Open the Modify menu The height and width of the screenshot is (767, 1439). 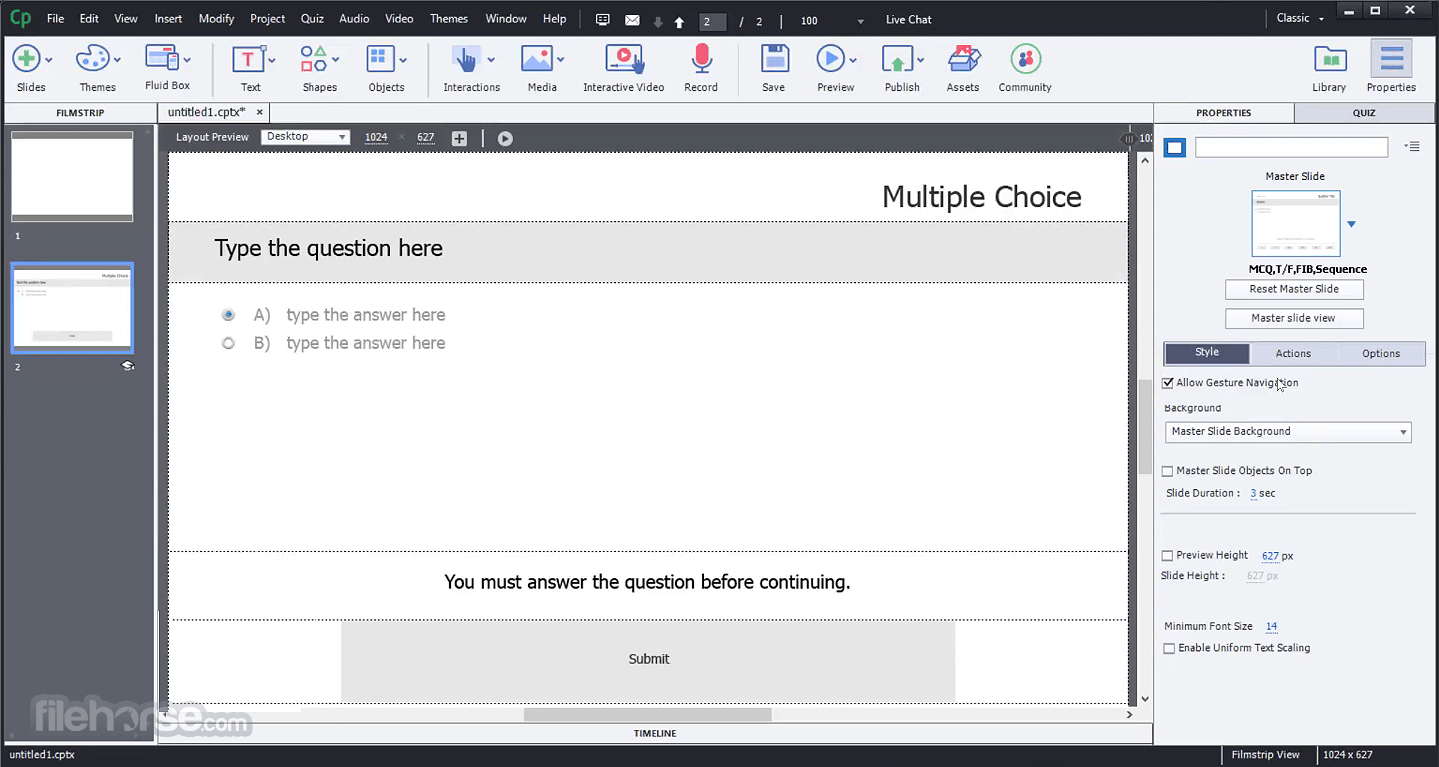click(216, 18)
